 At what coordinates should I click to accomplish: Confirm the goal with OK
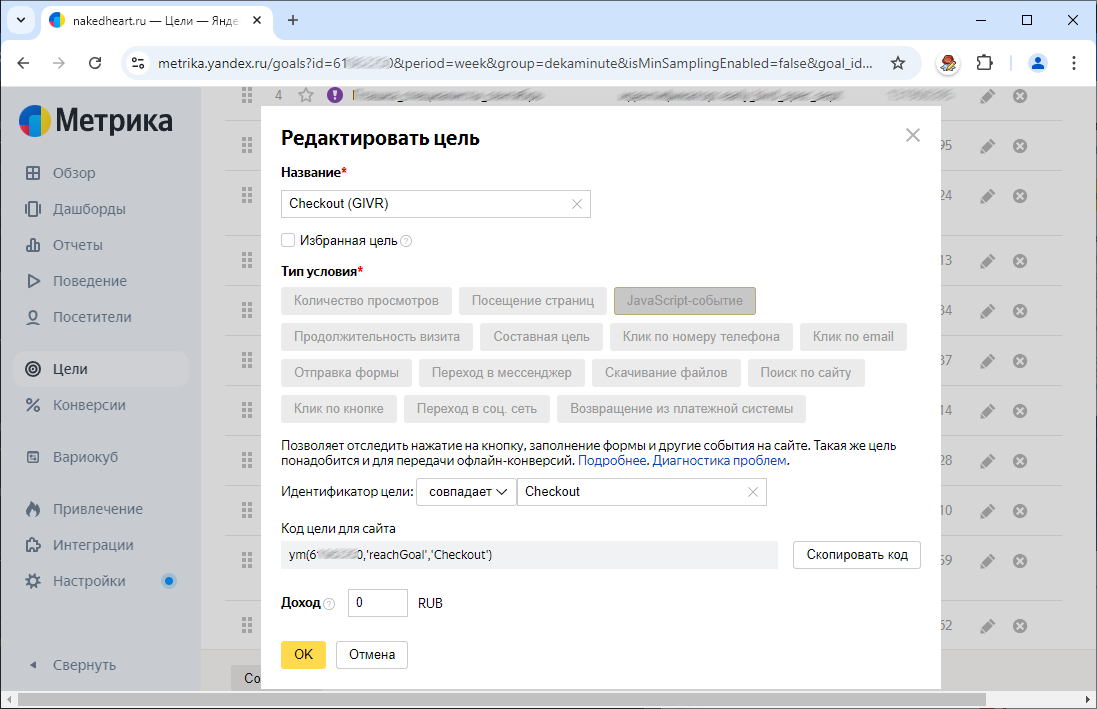[x=303, y=655]
